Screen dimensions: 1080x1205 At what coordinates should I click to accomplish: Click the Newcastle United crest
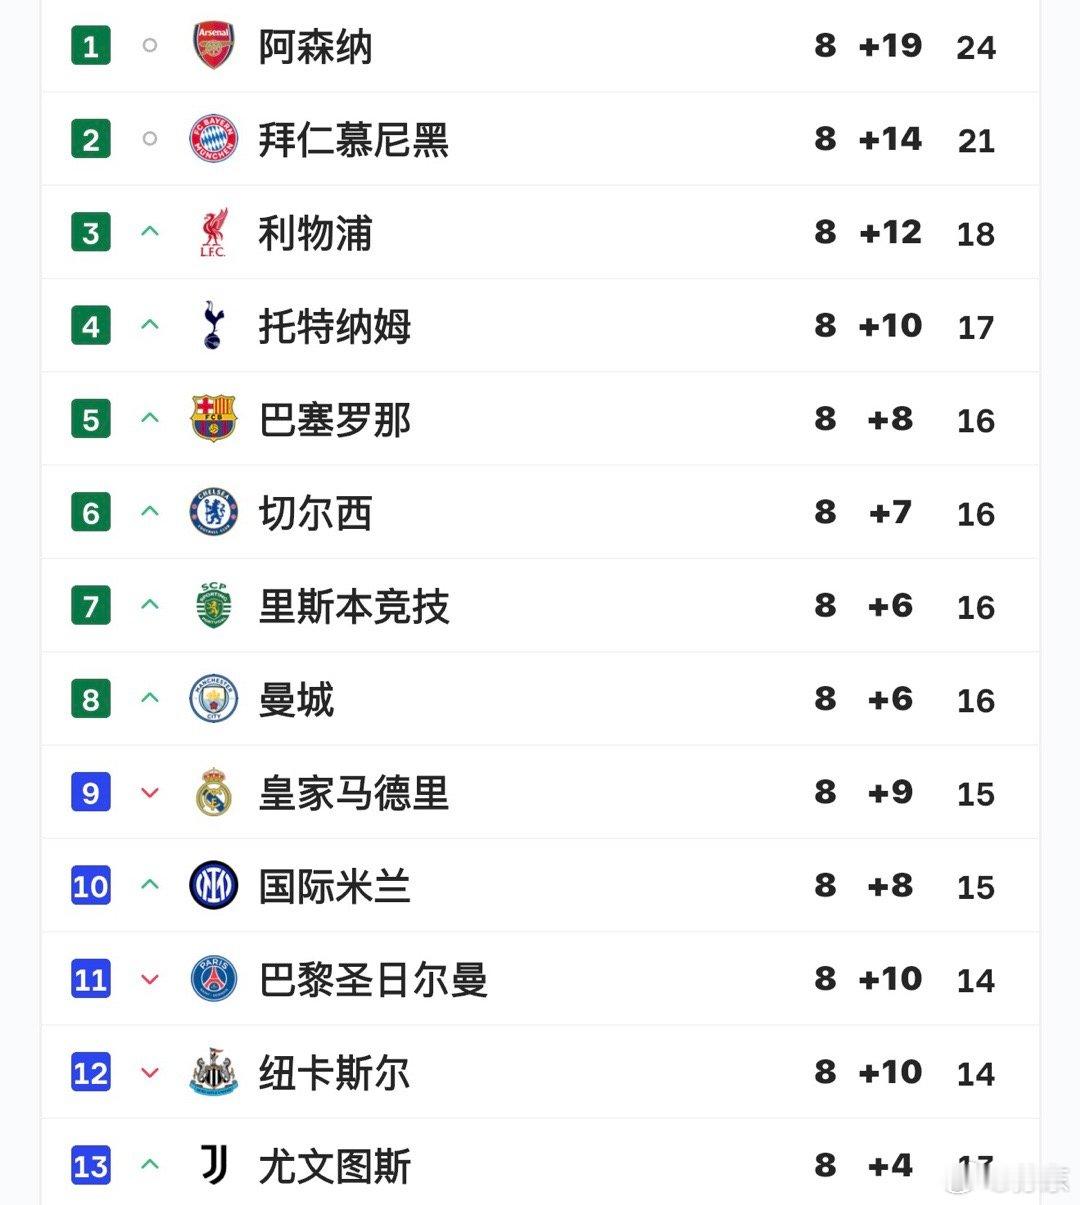tap(213, 1073)
